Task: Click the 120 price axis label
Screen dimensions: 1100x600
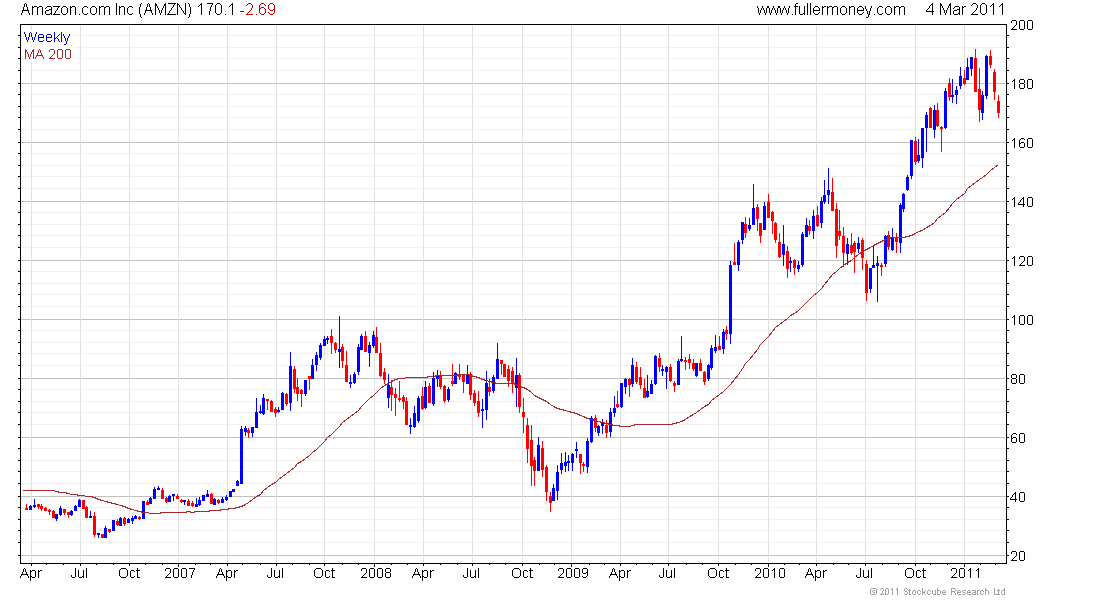Action: pyautogui.click(x=1021, y=261)
